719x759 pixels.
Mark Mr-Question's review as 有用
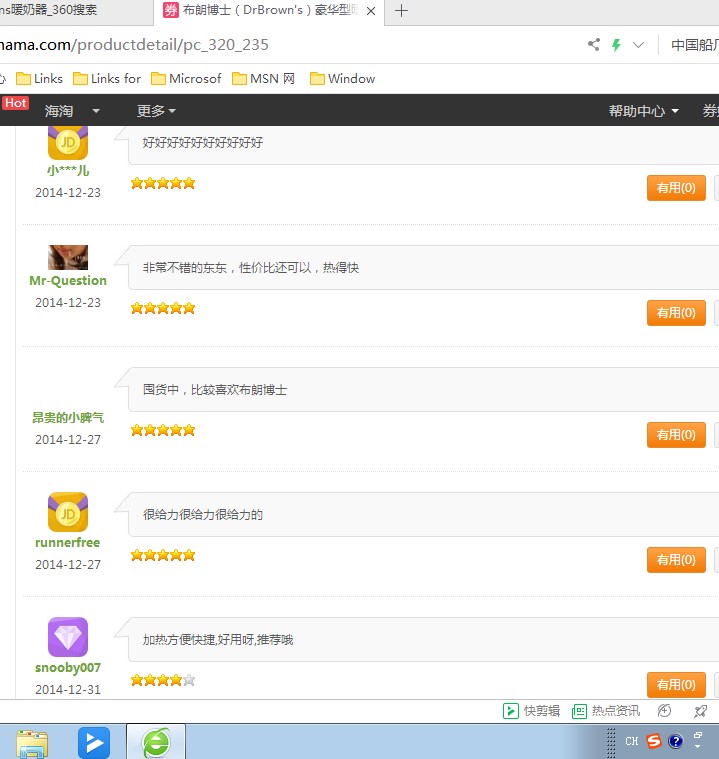click(x=676, y=313)
